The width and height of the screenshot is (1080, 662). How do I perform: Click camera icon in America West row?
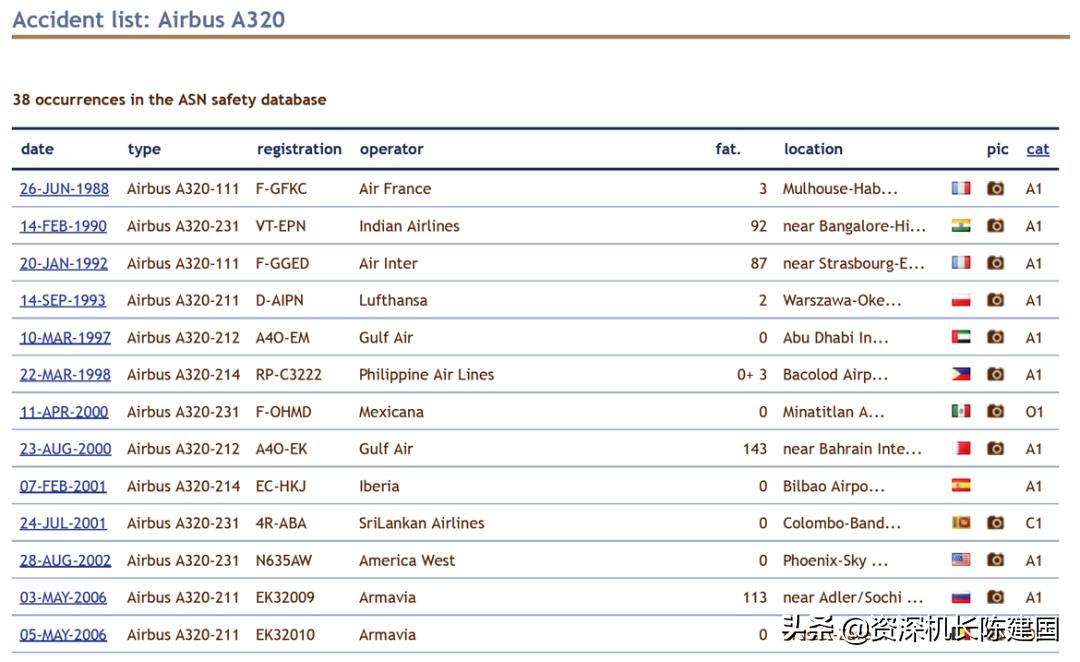click(x=995, y=560)
